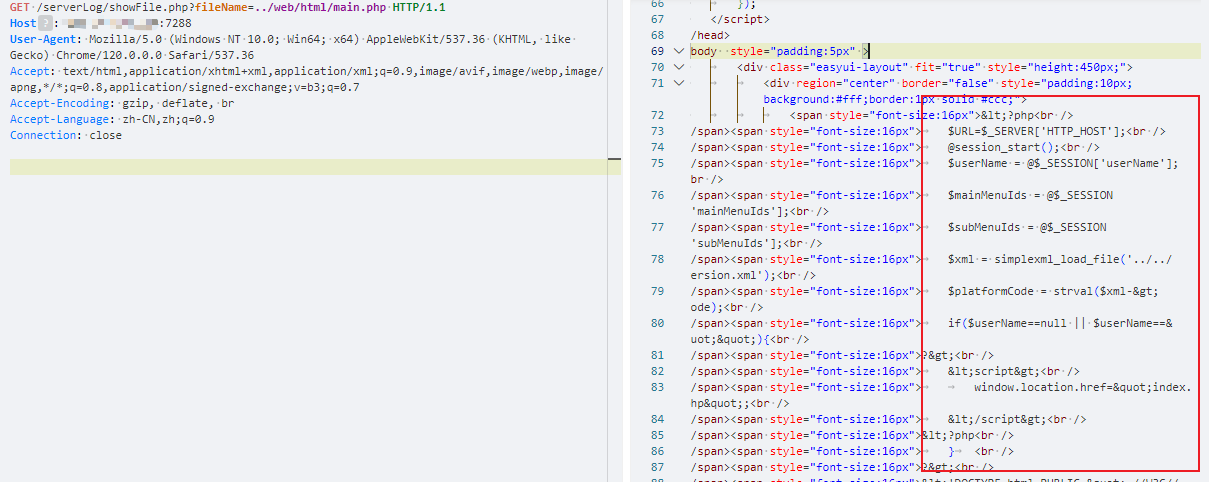Collapse the easyui-layout div fold at line 70
Screen dimensions: 1209x482
680,67
